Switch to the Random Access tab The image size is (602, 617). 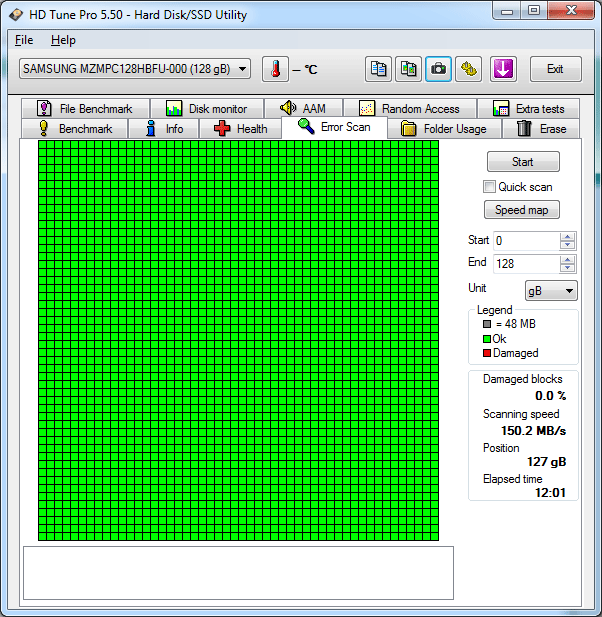tap(410, 109)
